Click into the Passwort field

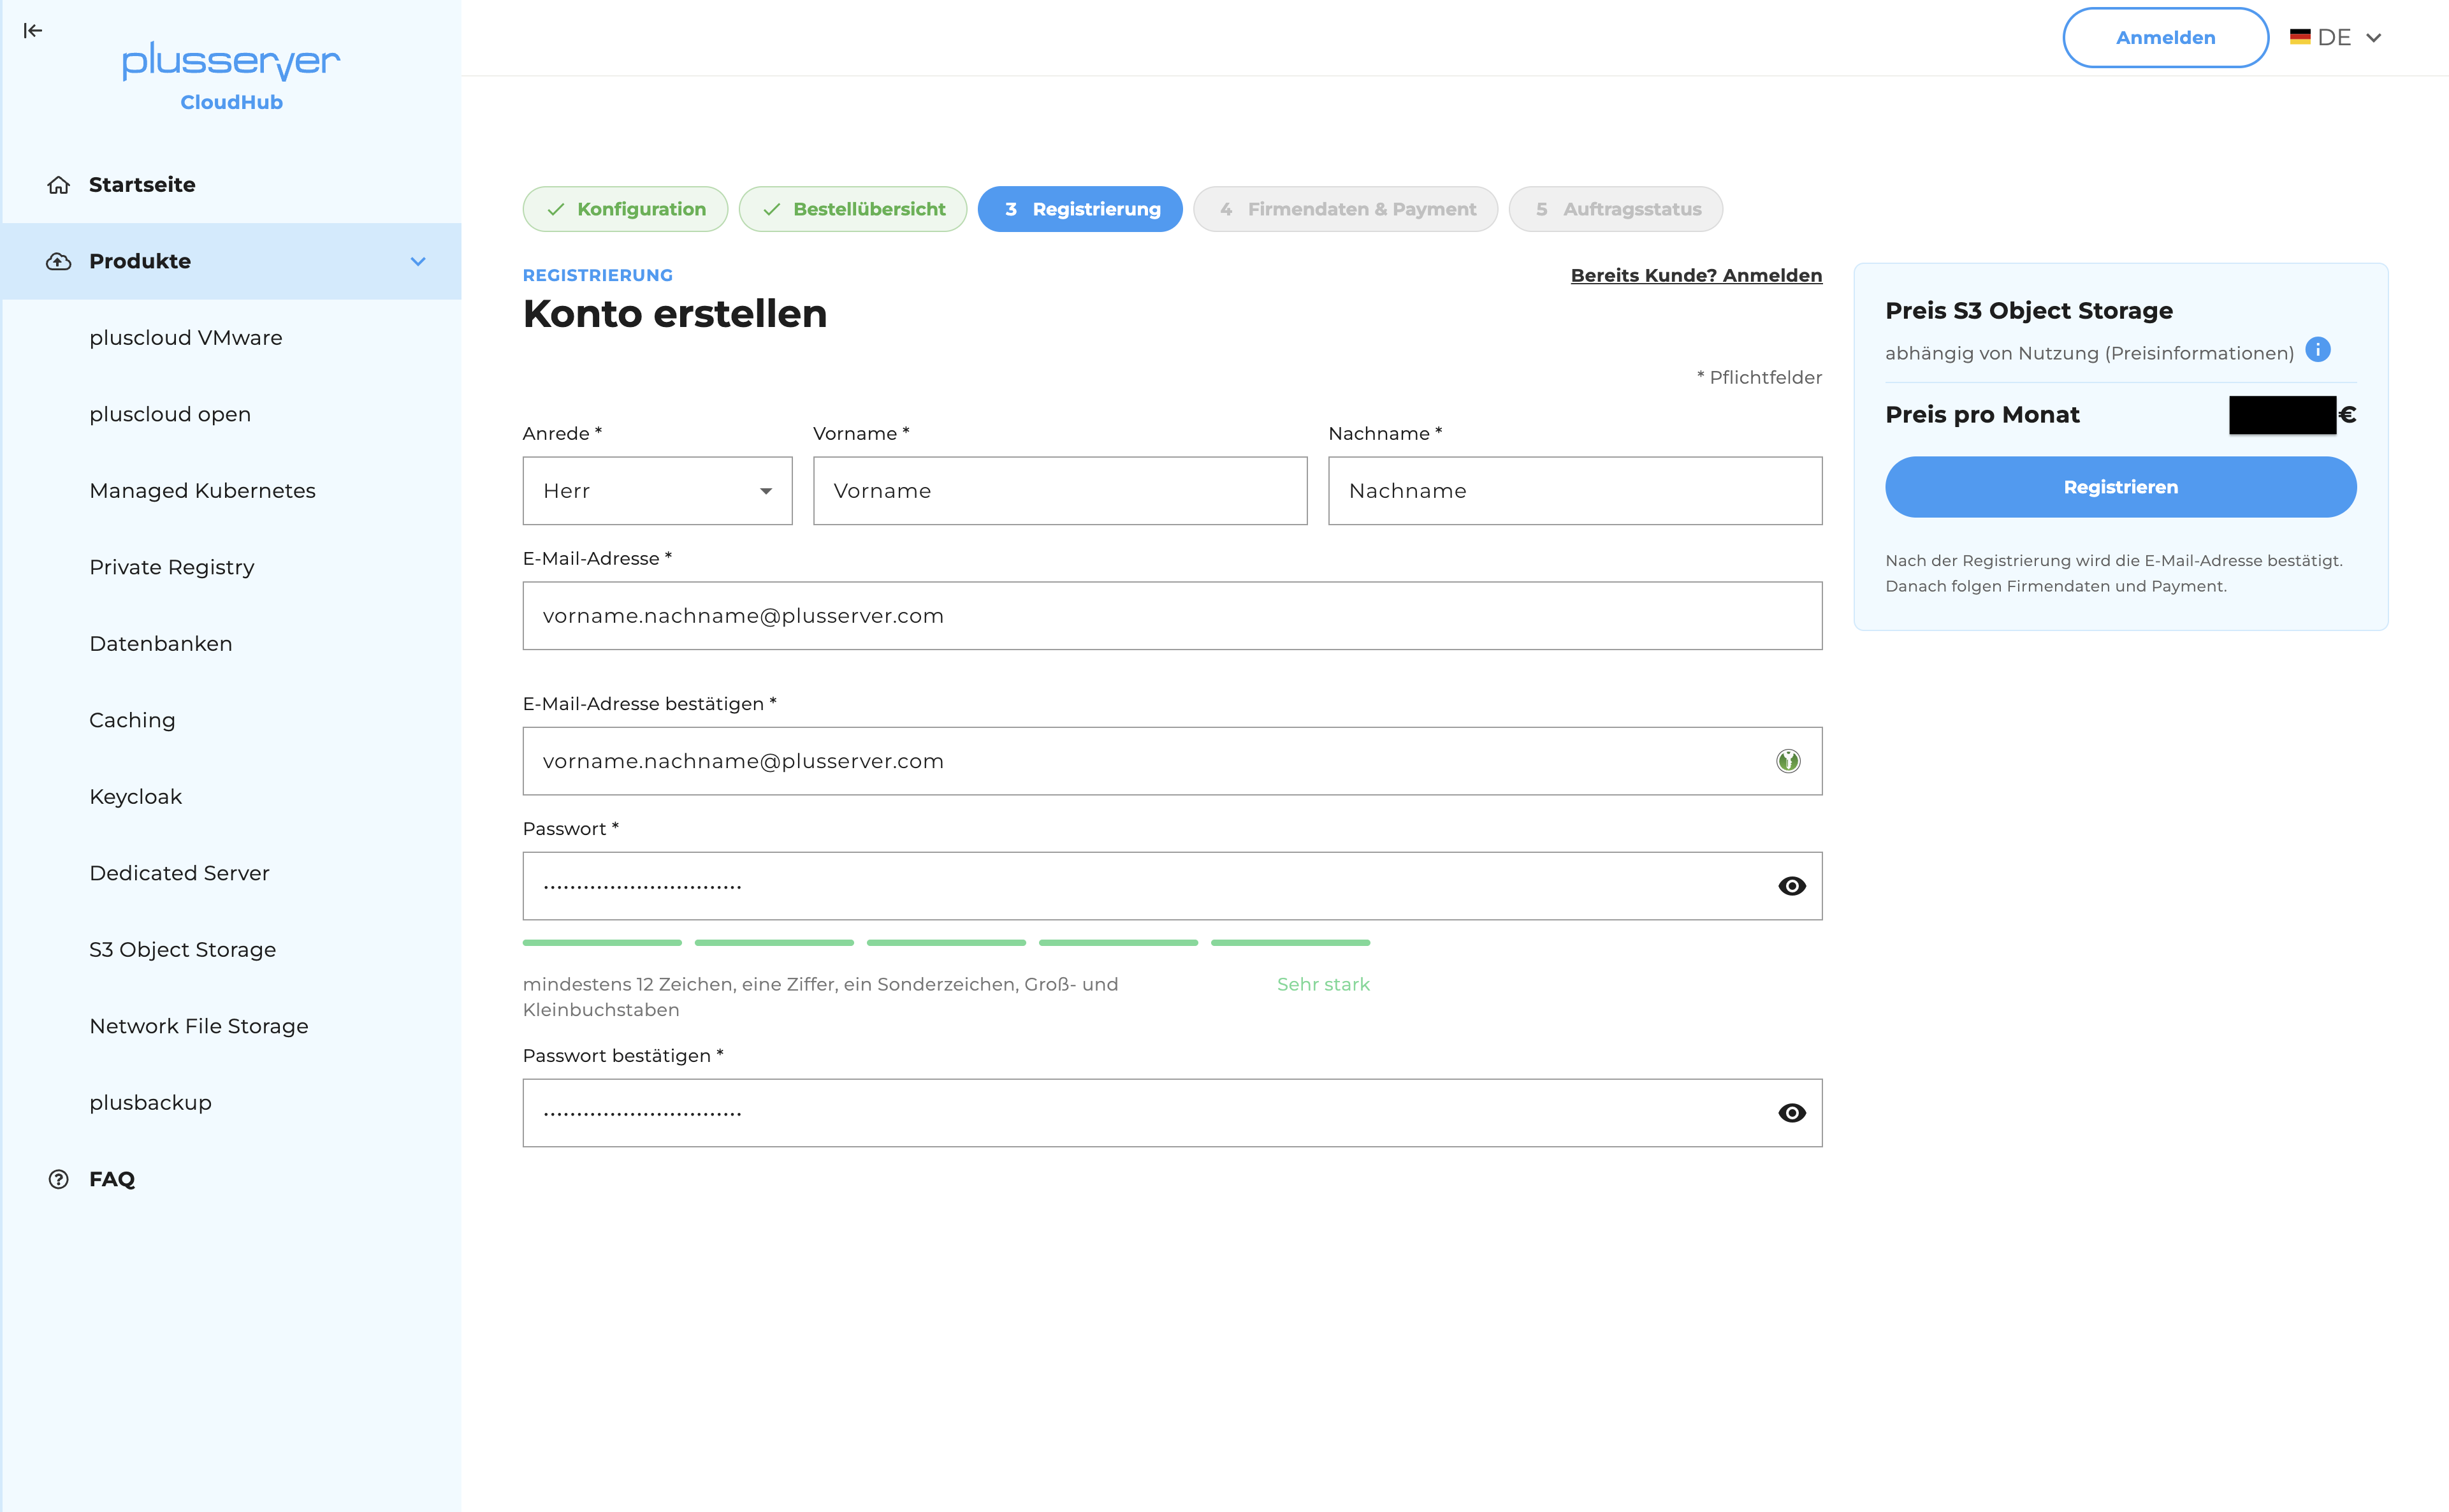1172,886
